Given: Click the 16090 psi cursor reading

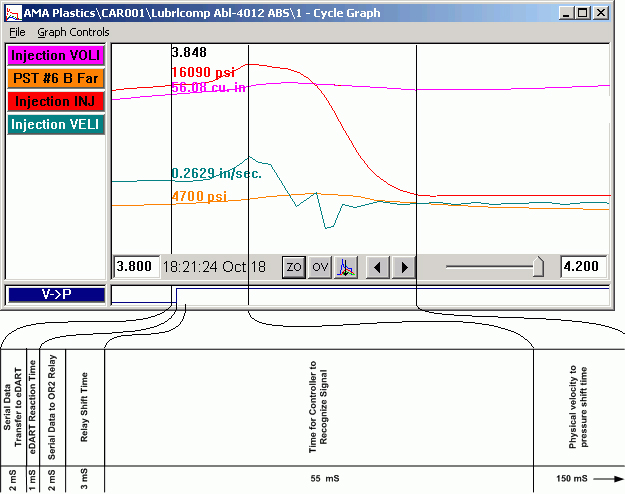Looking at the screenshot, I should [203, 72].
